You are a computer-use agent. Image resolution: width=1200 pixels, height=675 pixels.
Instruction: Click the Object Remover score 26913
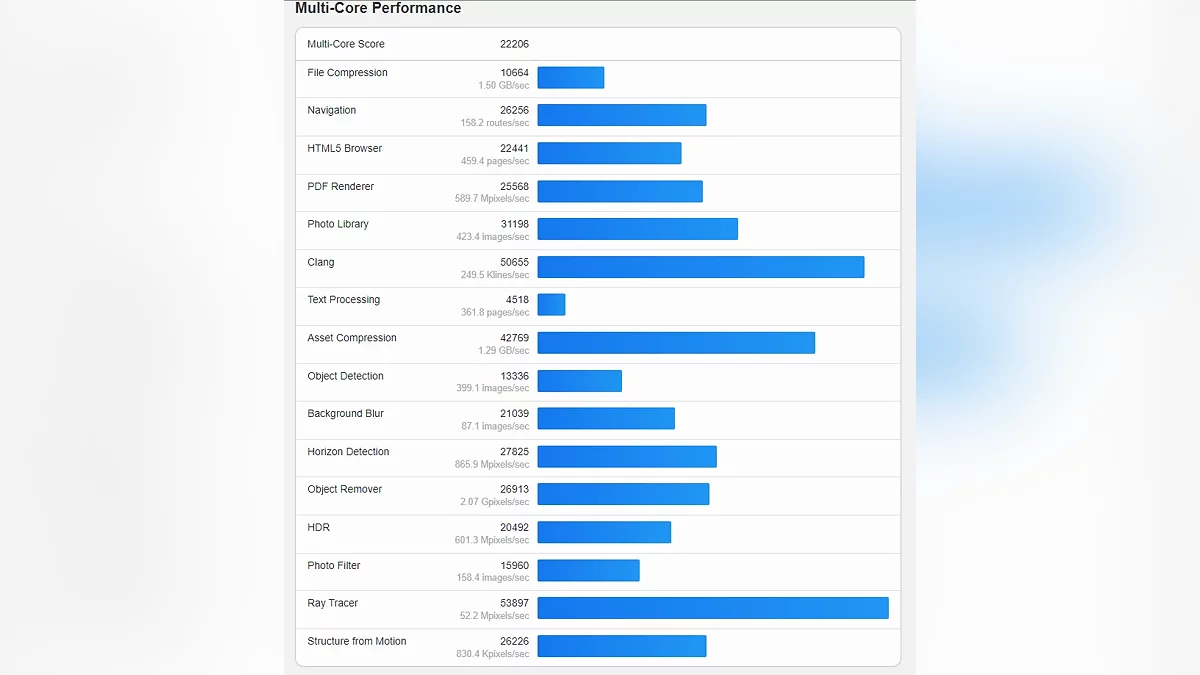(x=514, y=490)
